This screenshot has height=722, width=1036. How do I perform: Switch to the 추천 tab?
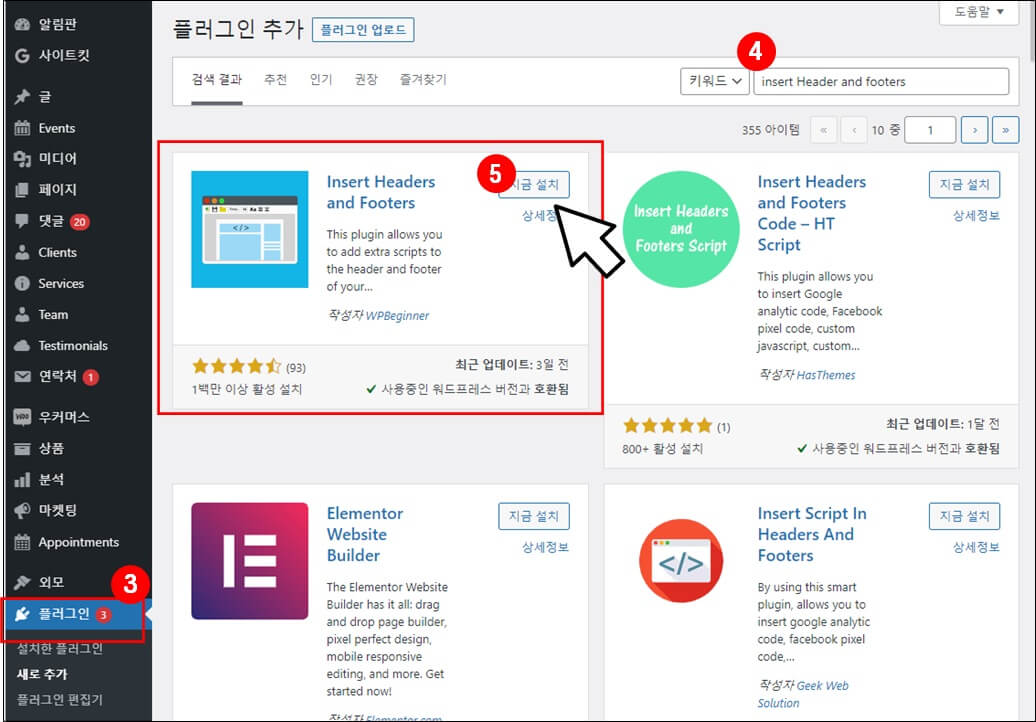coord(276,80)
